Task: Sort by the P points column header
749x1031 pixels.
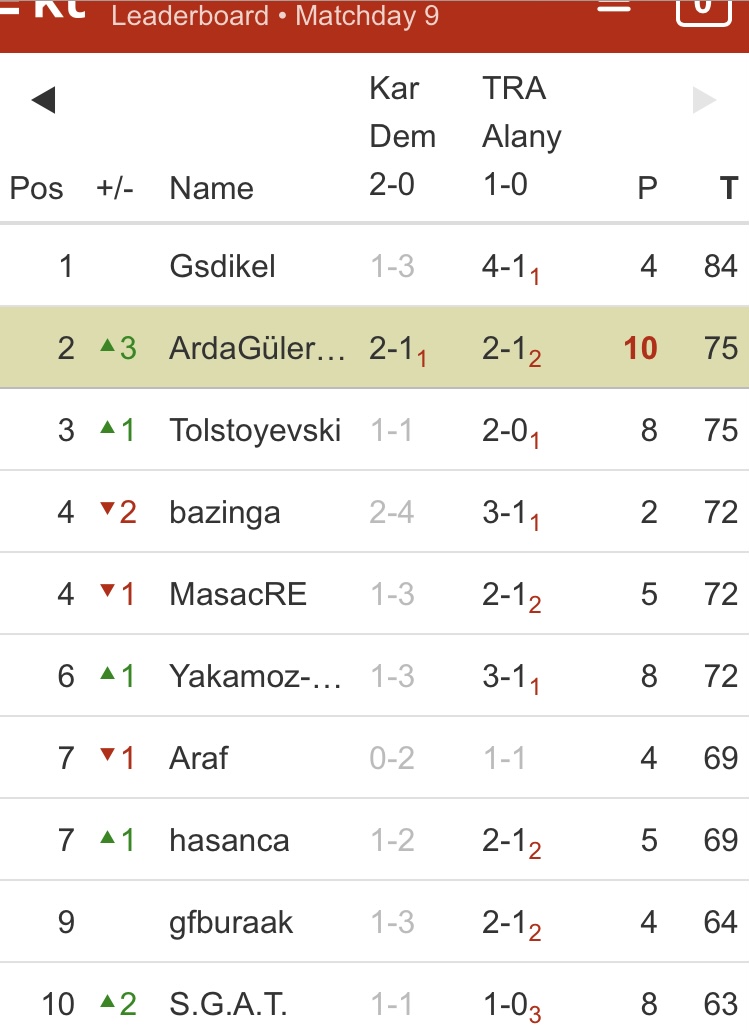Action: [648, 188]
